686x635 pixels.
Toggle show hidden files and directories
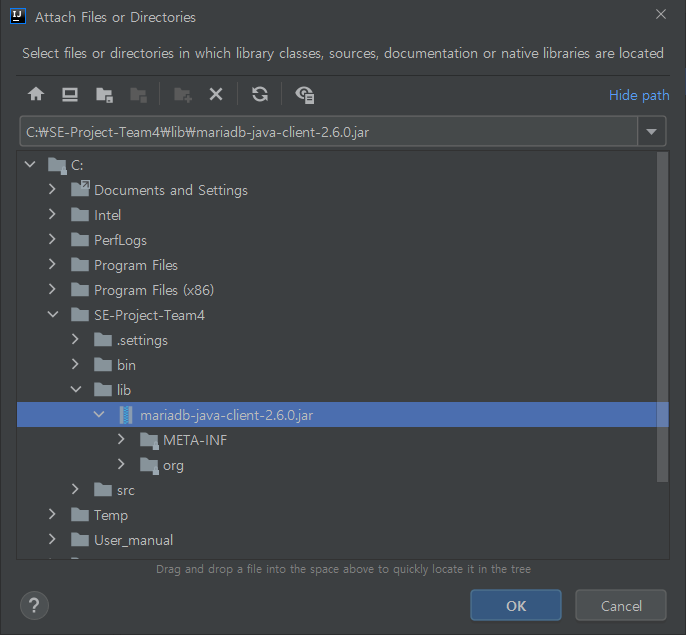(304, 95)
